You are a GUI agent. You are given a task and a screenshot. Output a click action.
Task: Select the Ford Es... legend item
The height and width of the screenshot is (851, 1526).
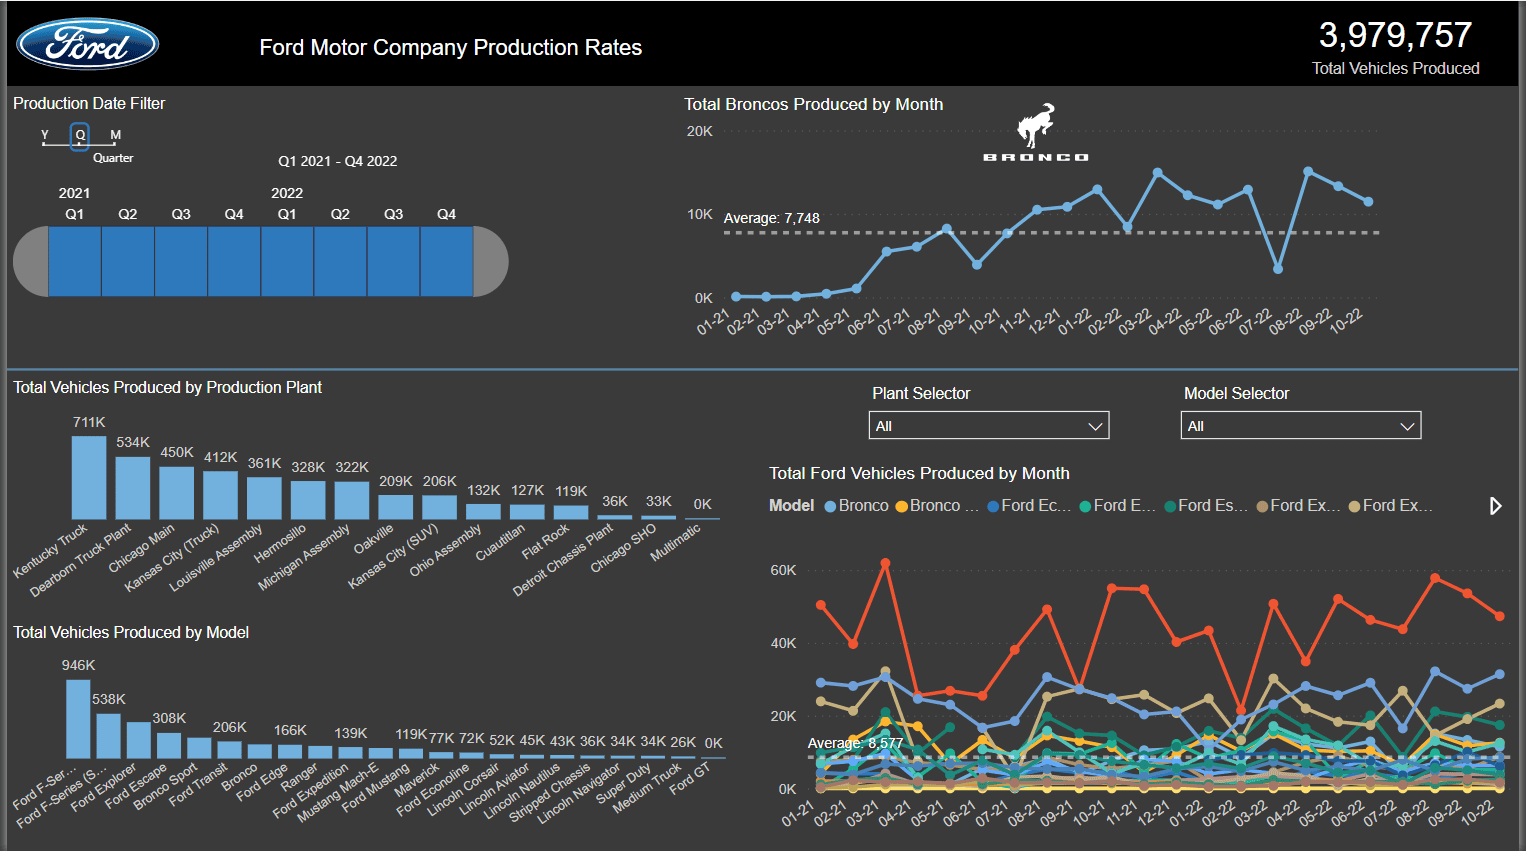(x=1206, y=506)
